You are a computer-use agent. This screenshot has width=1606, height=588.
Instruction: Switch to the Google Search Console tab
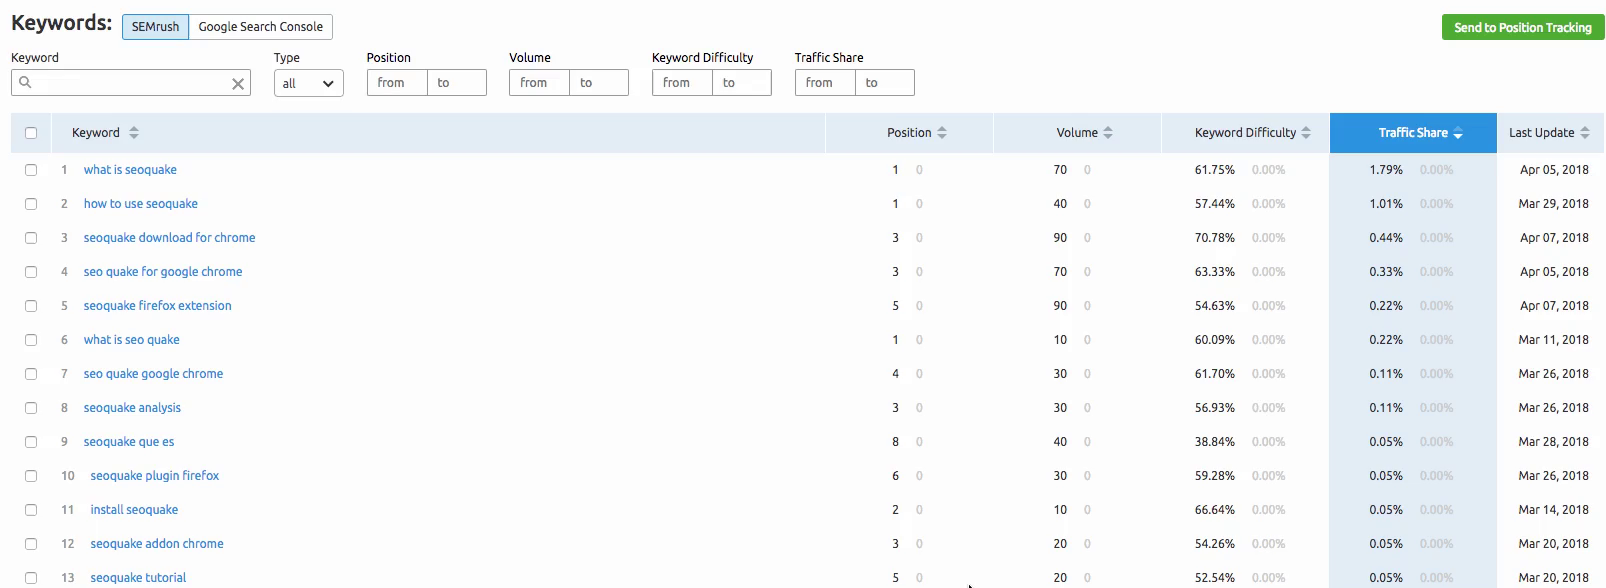point(260,27)
